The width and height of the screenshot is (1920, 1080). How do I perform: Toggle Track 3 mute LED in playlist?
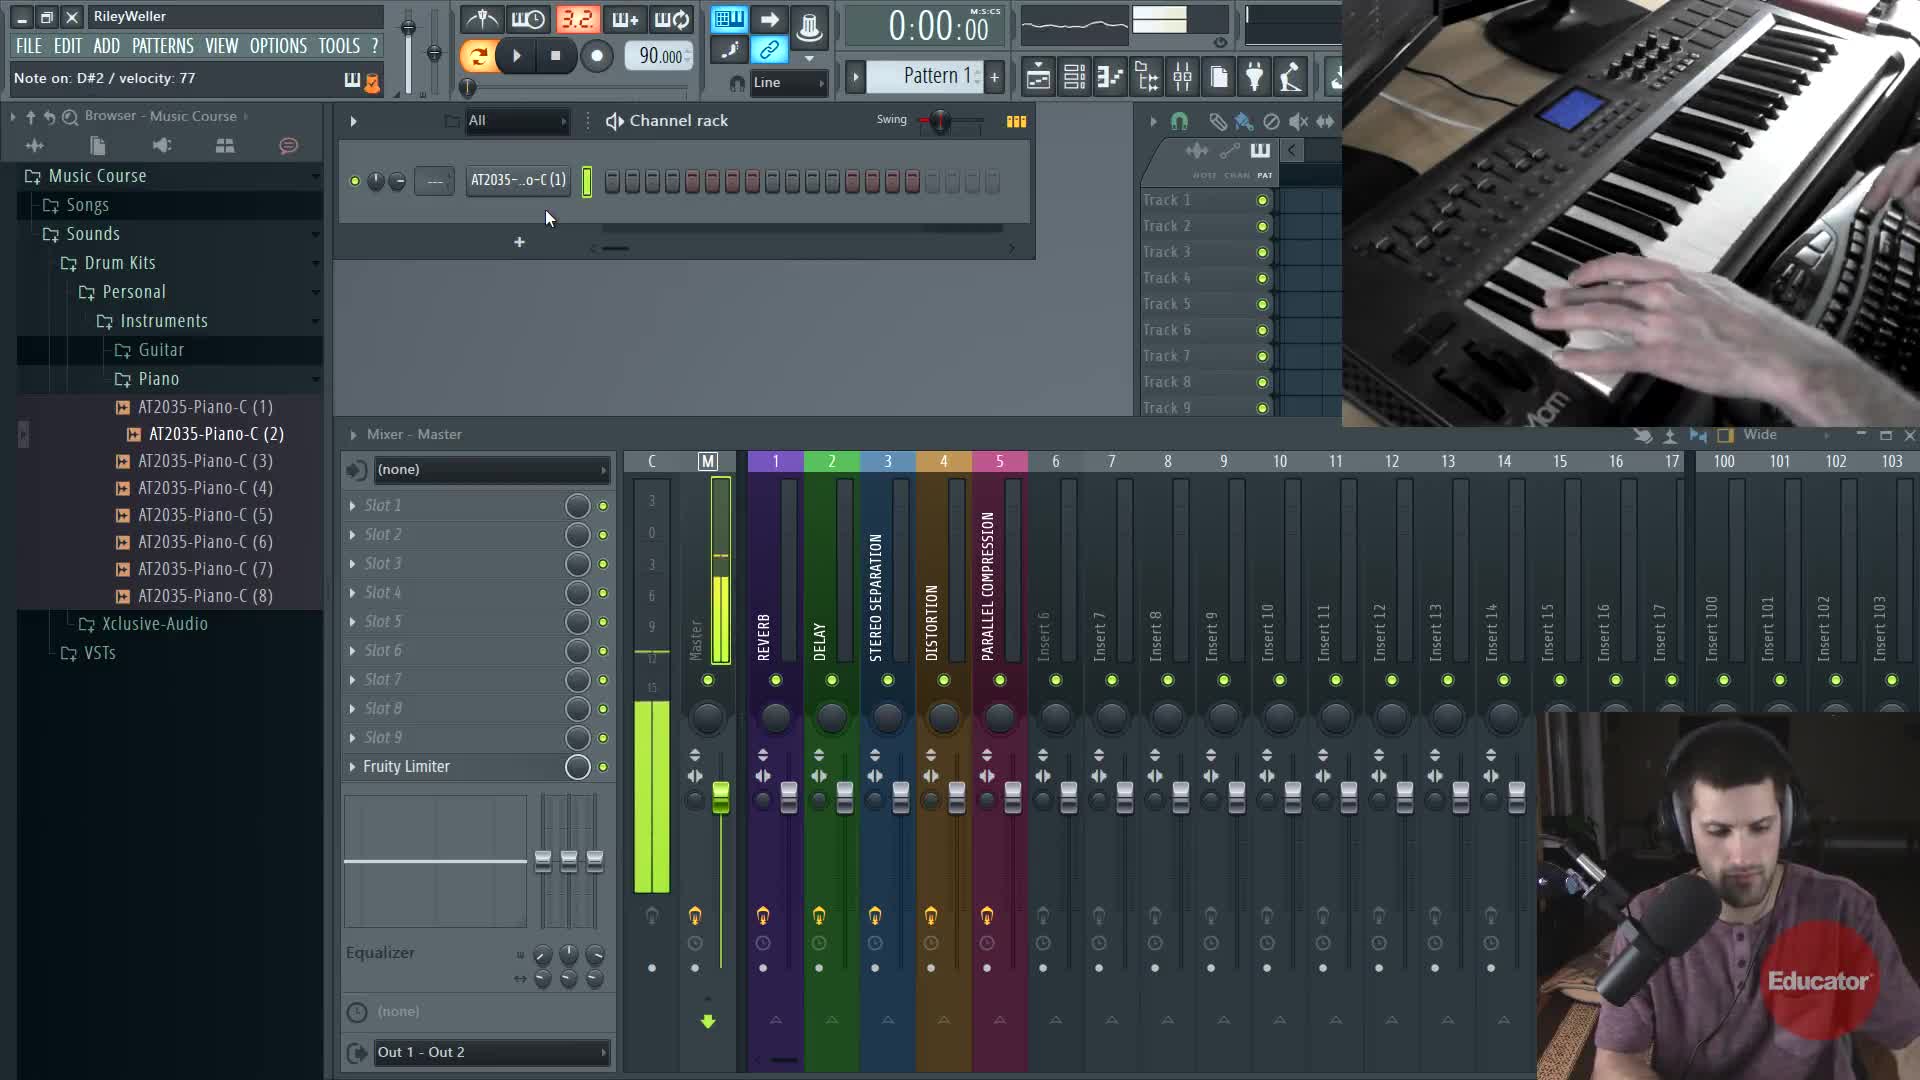[x=1262, y=252]
